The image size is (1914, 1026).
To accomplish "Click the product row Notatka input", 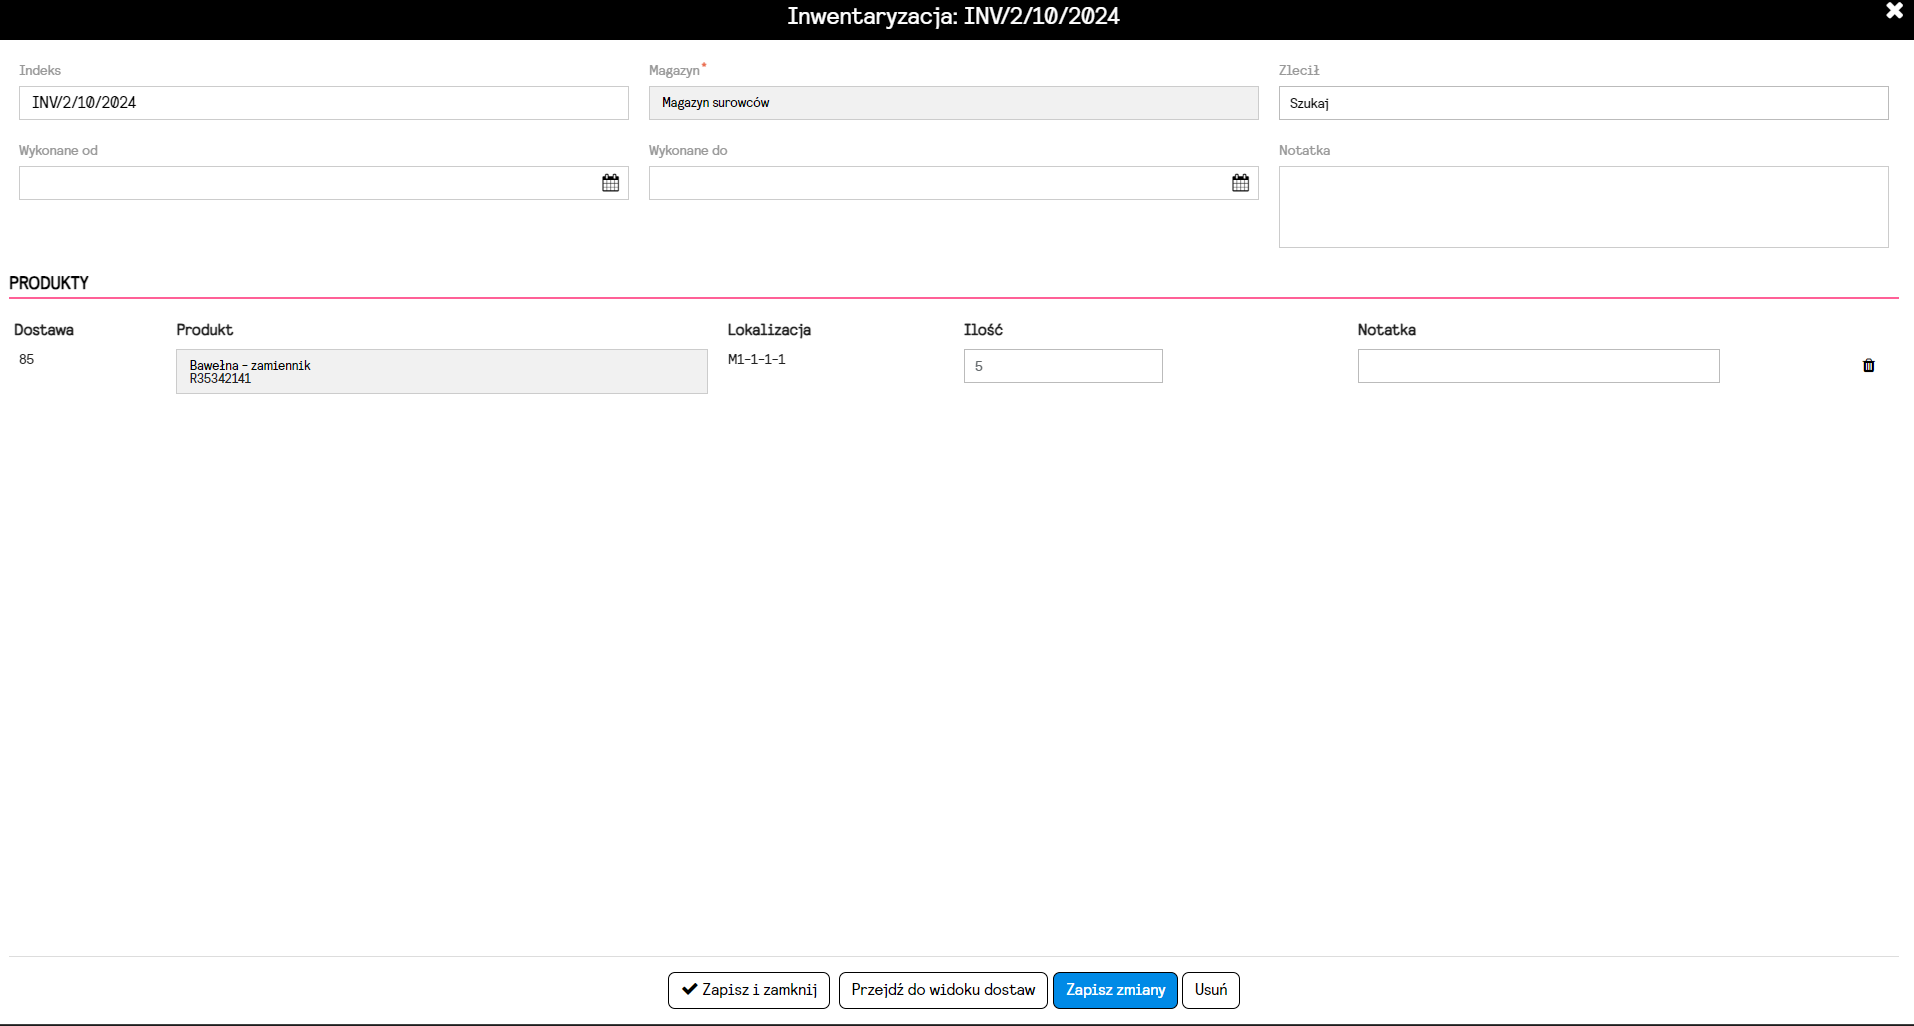I will 1539,366.
